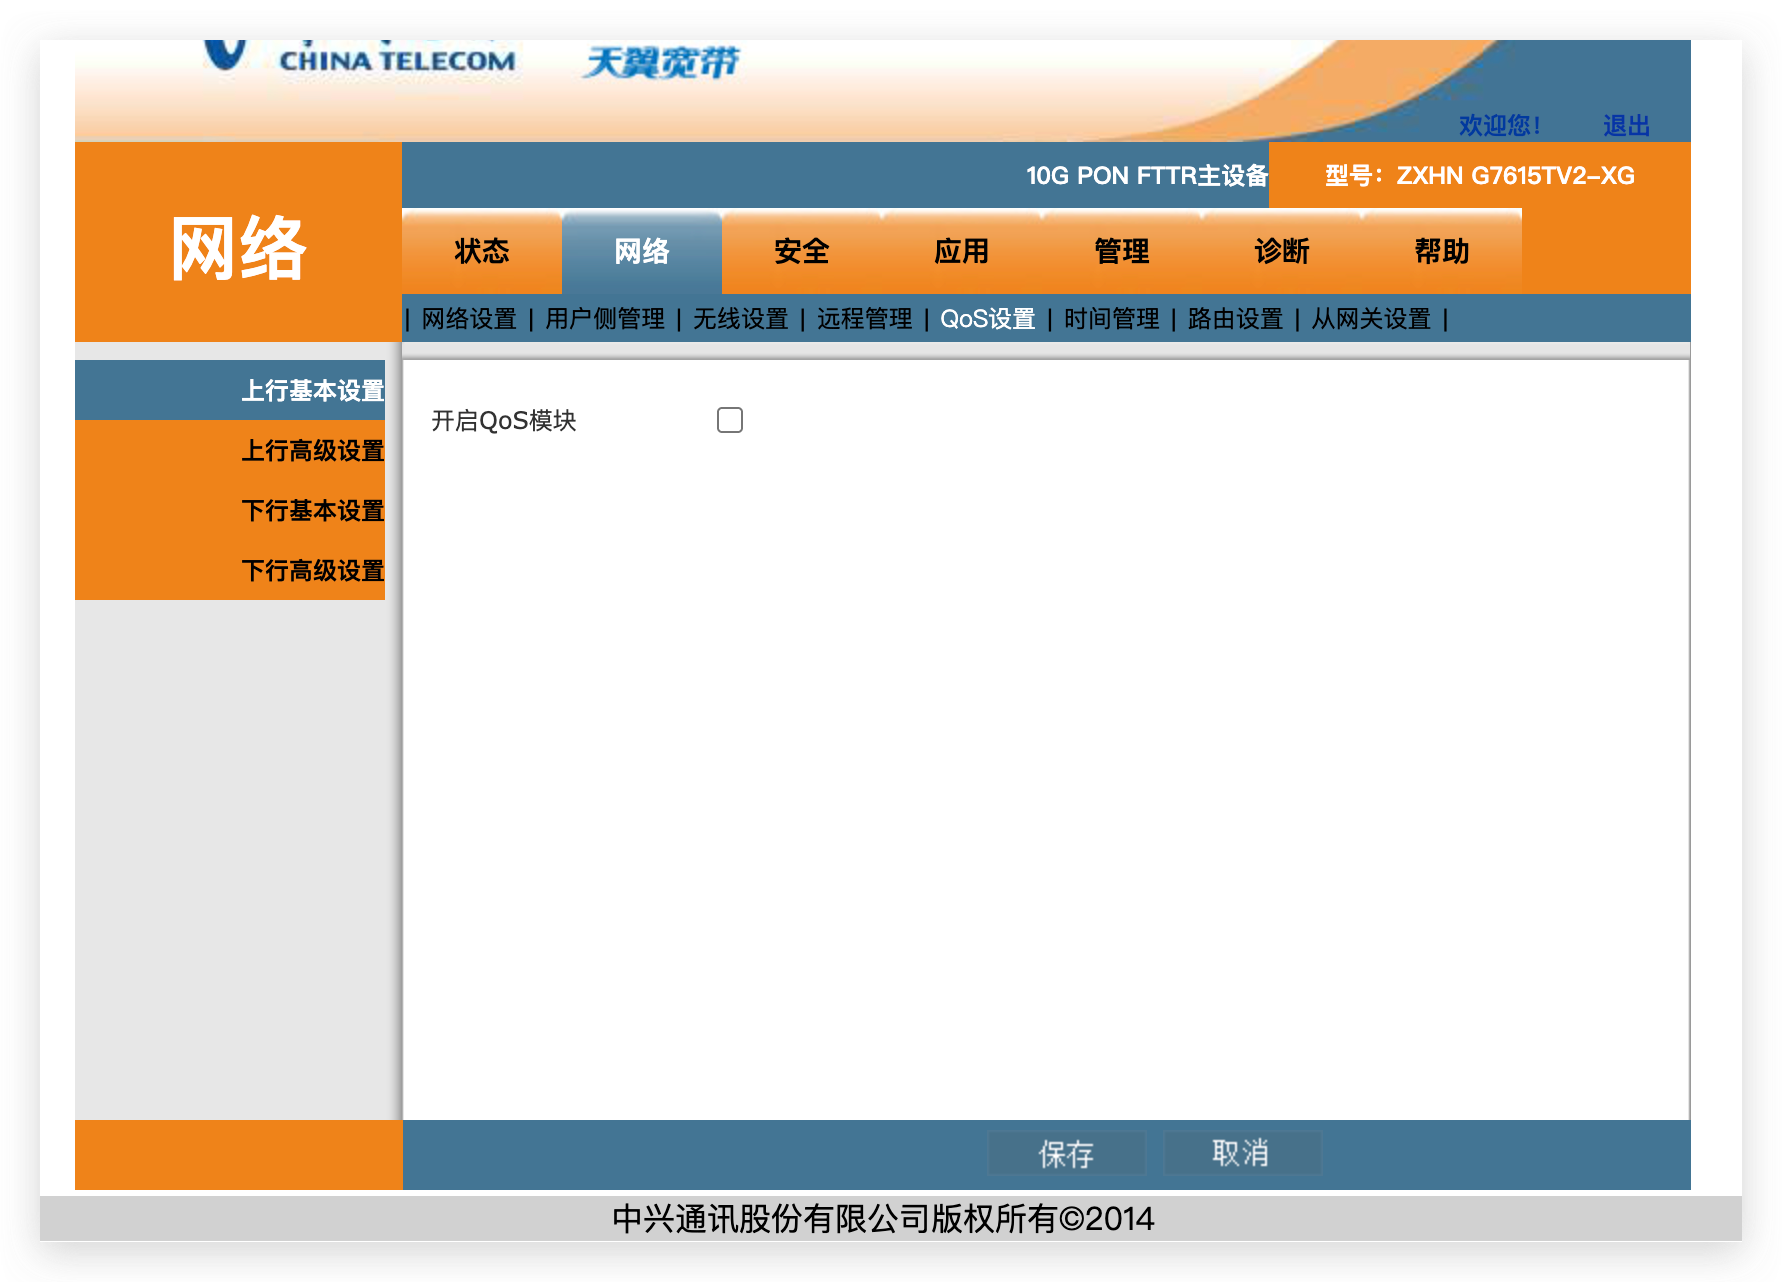Enable the 开启QoS模块 checkbox
Image resolution: width=1782 pixels, height=1282 pixels.
(x=729, y=420)
